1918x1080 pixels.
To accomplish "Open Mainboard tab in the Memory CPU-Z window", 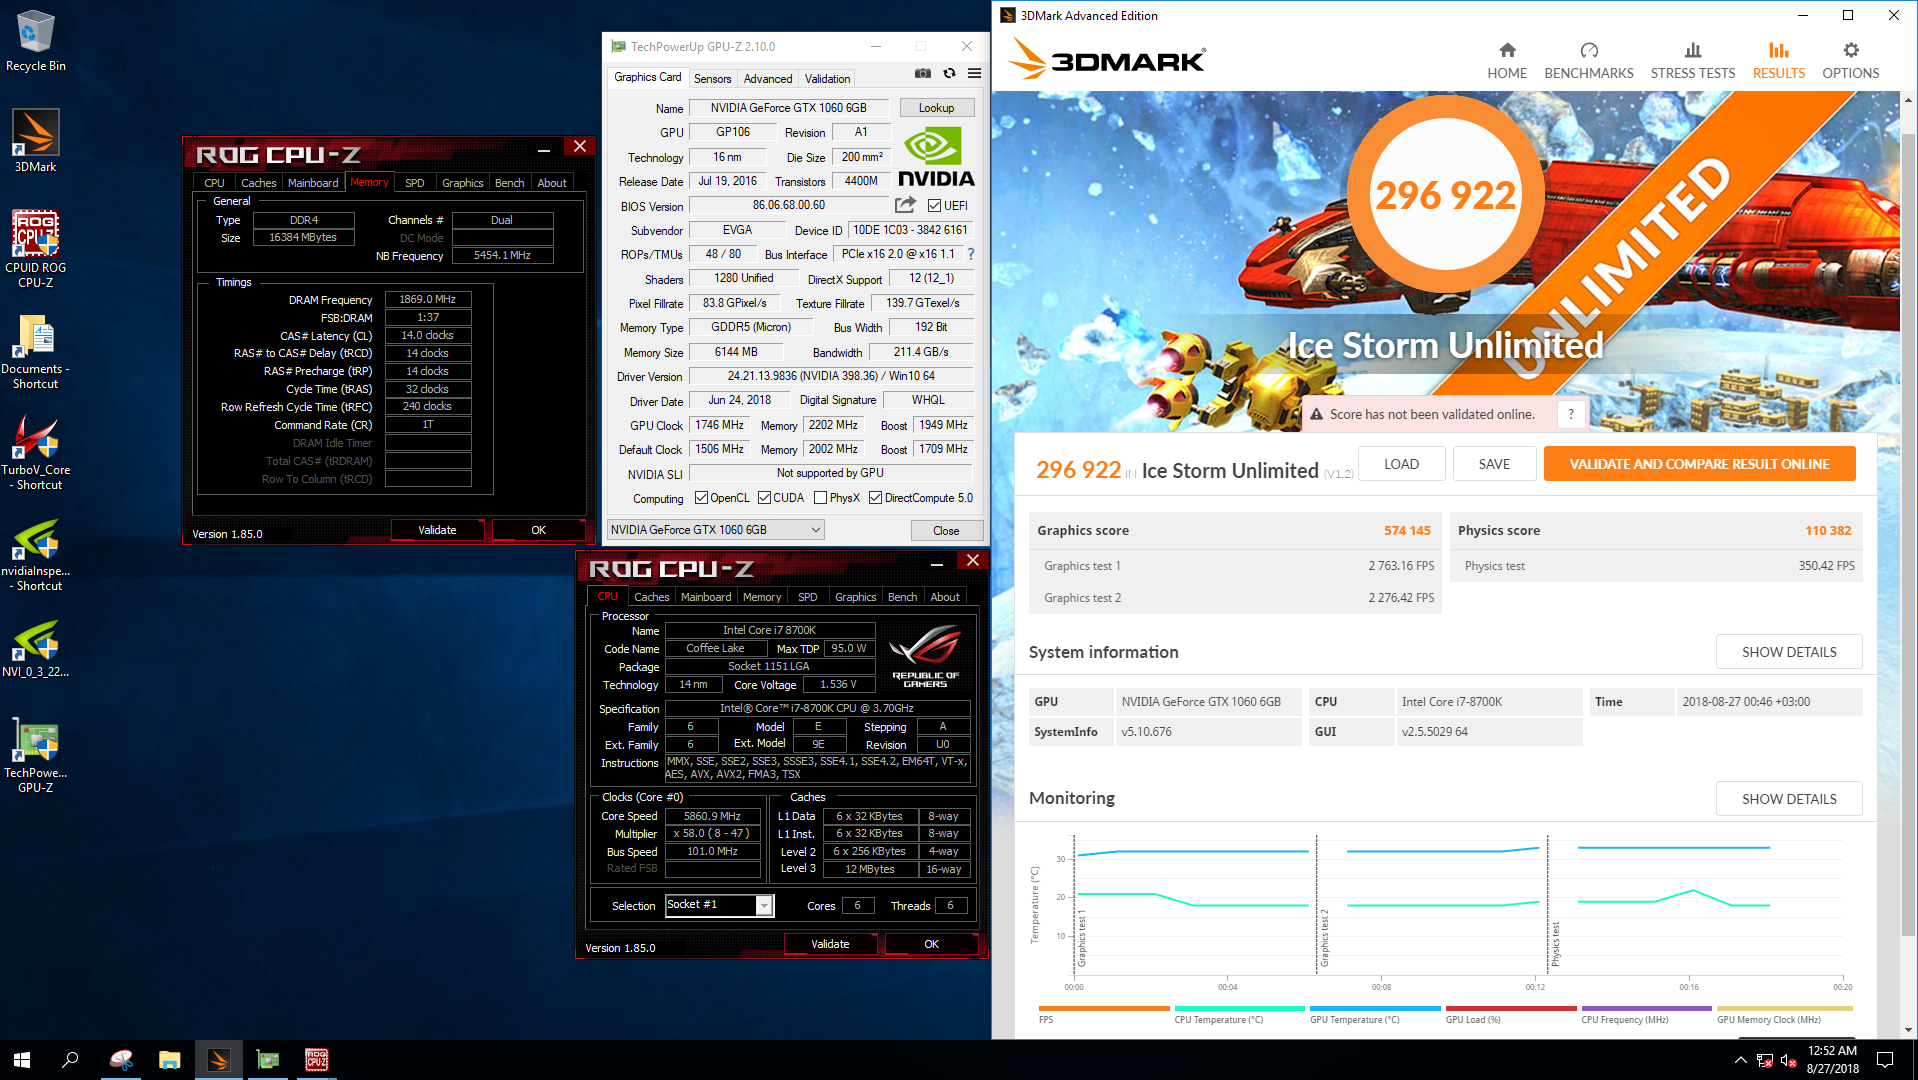I will pyautogui.click(x=313, y=183).
